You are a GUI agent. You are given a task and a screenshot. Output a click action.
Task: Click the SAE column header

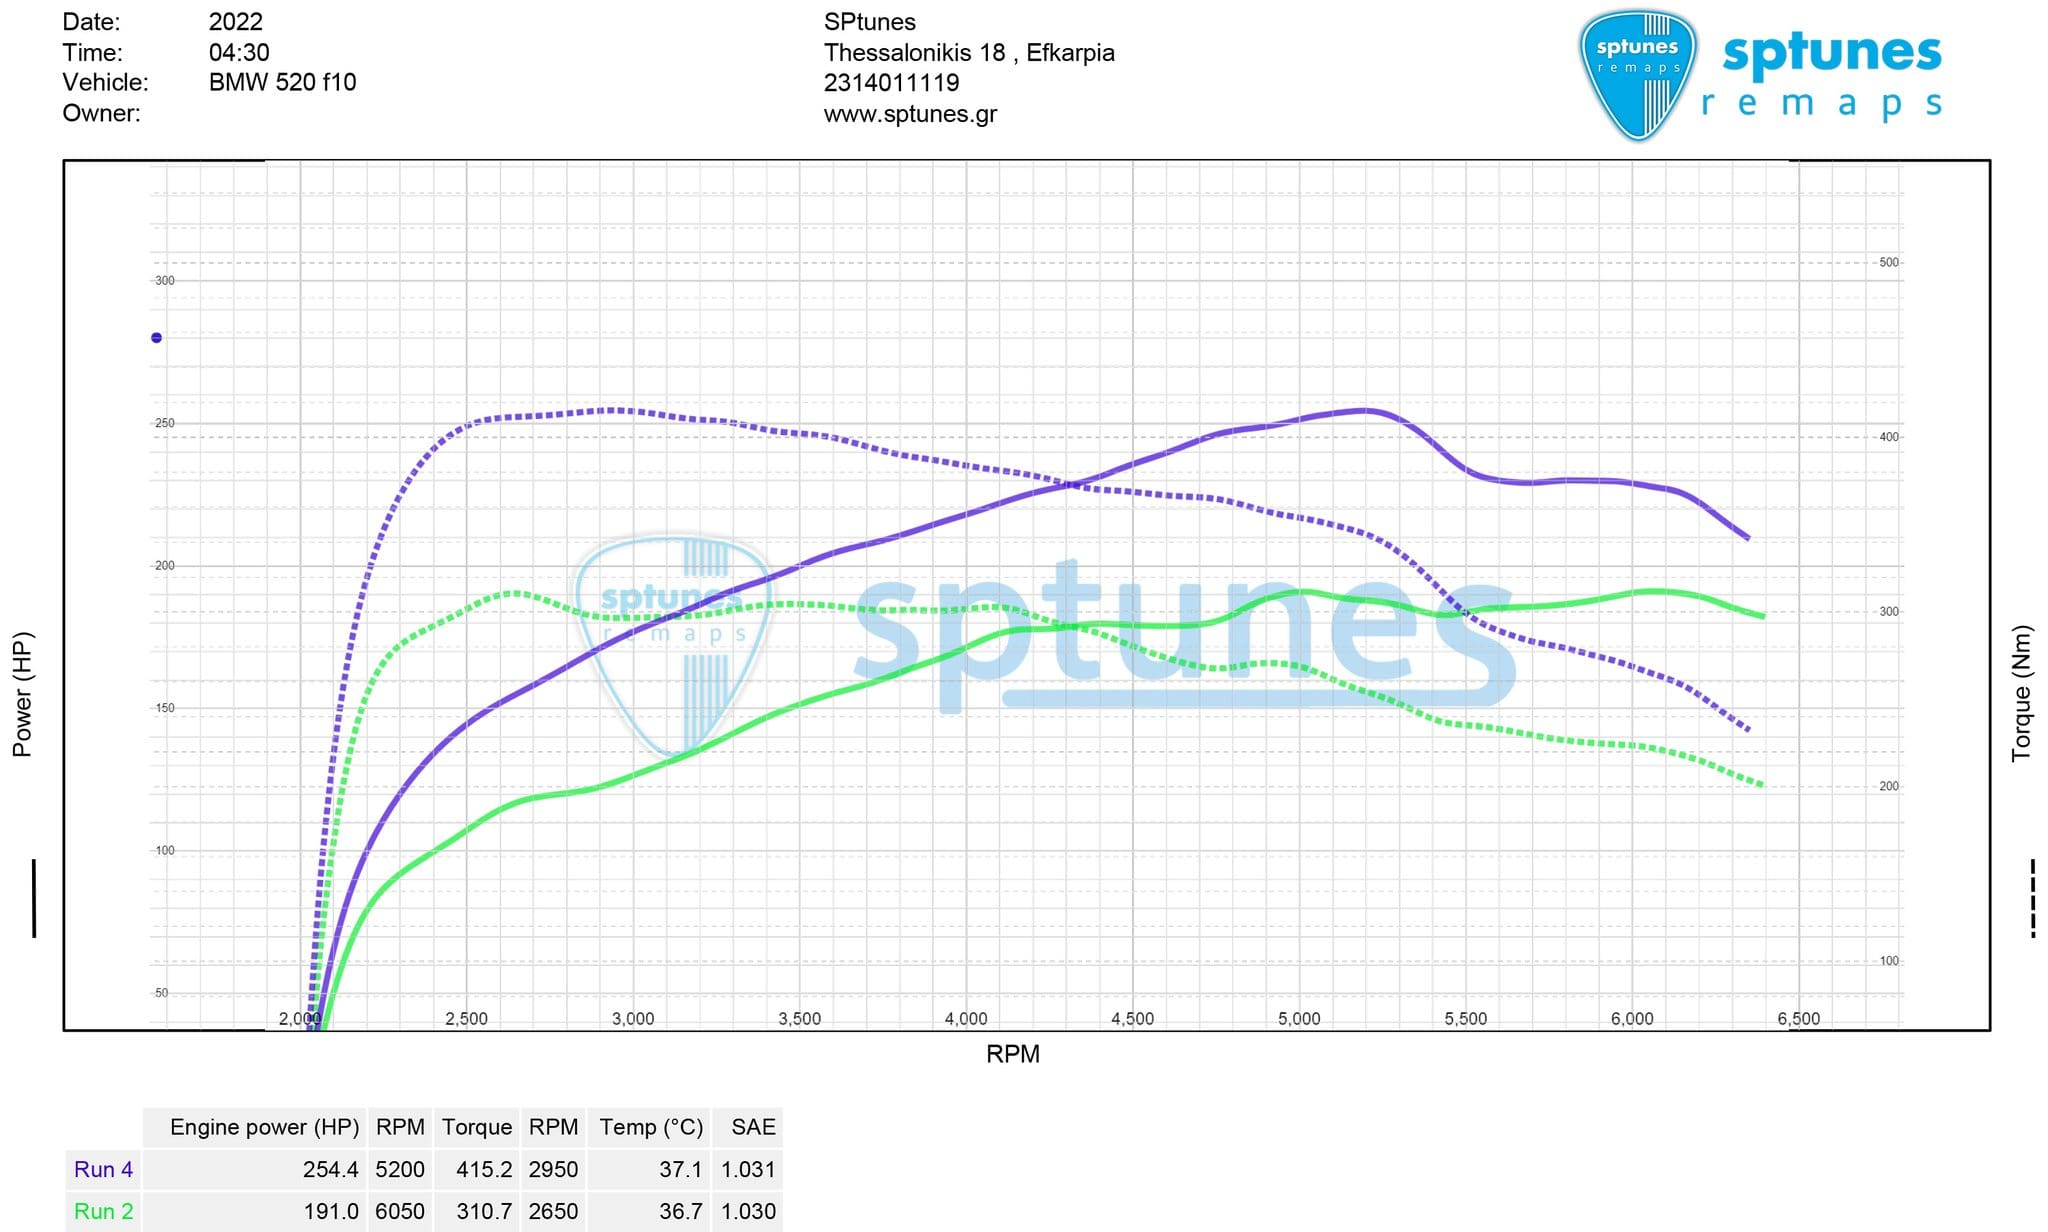pyautogui.click(x=753, y=1127)
